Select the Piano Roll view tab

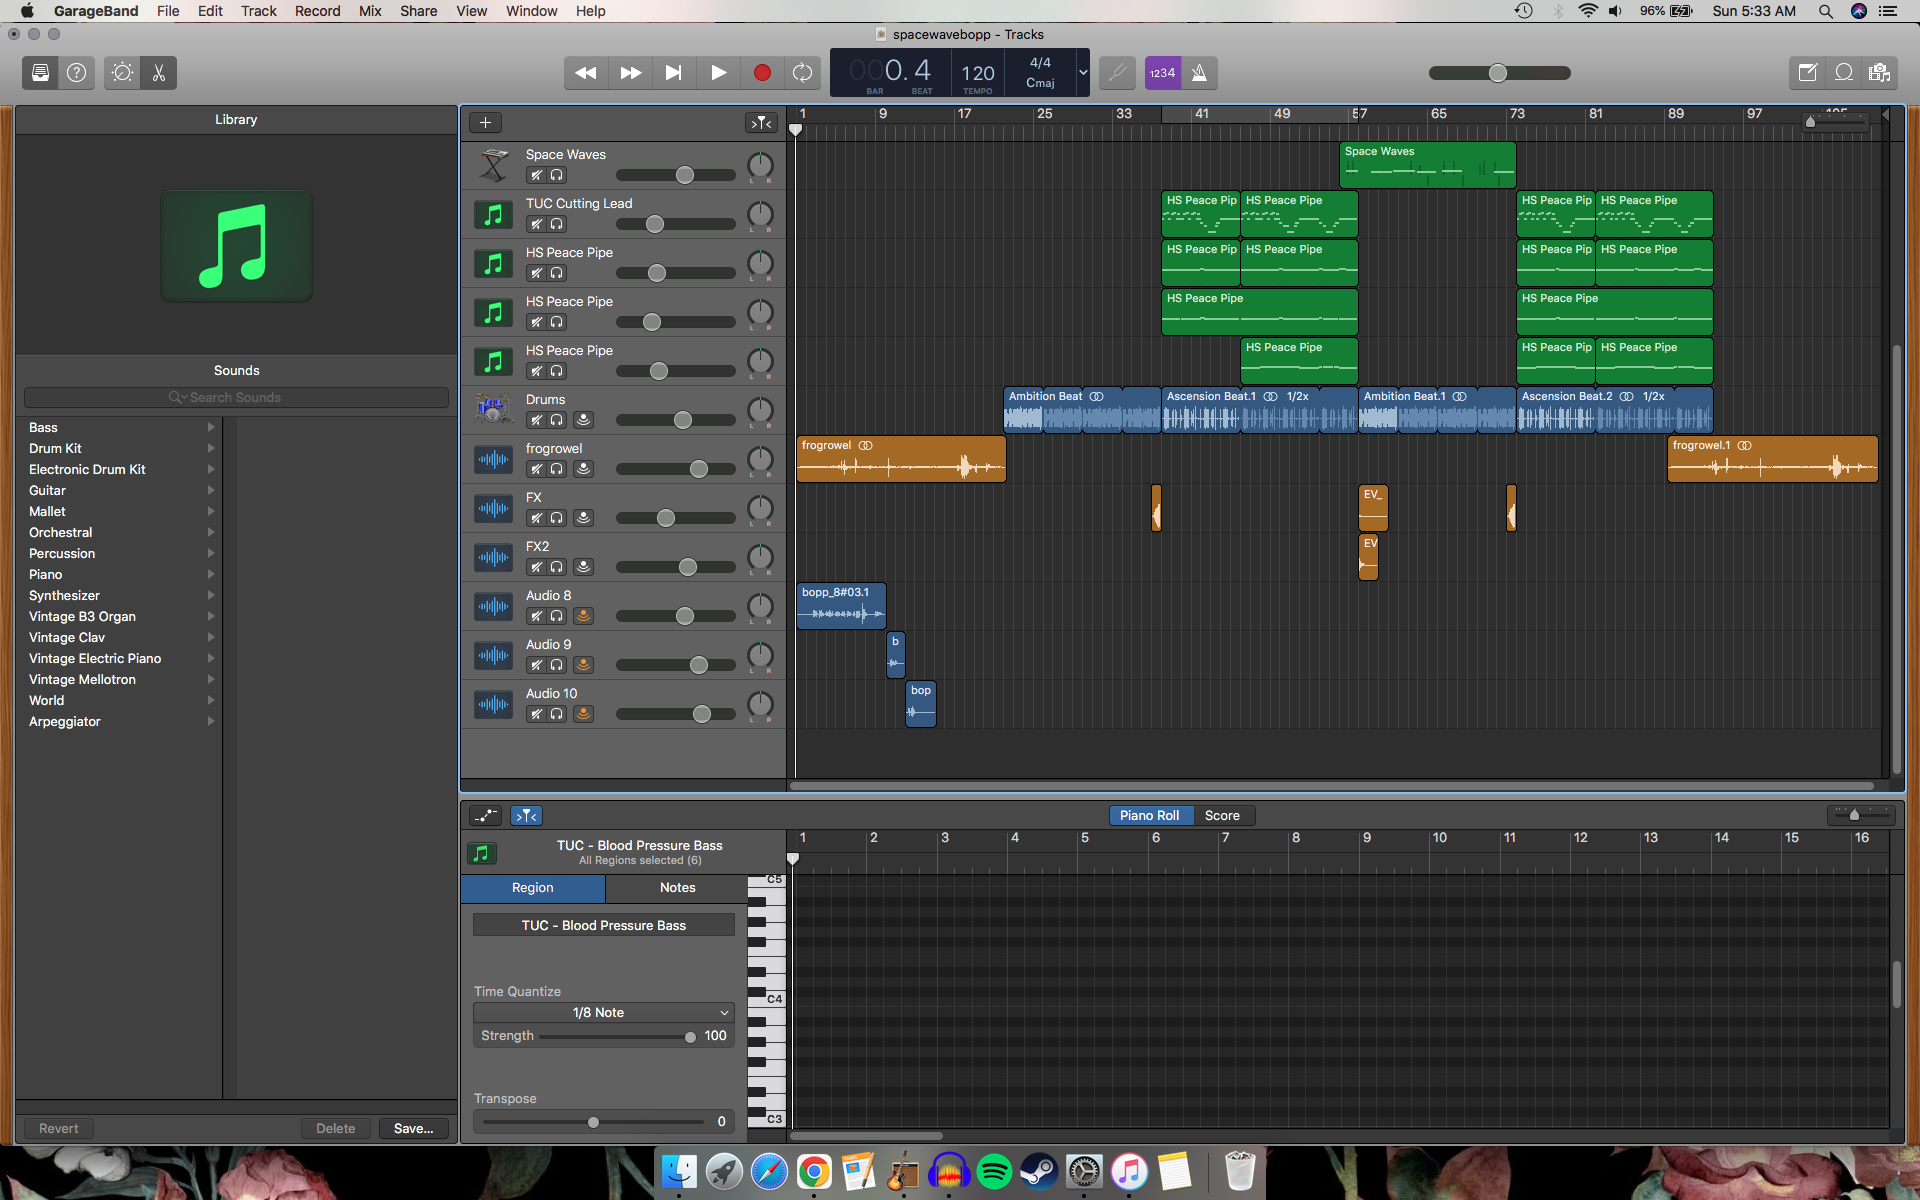click(1150, 816)
